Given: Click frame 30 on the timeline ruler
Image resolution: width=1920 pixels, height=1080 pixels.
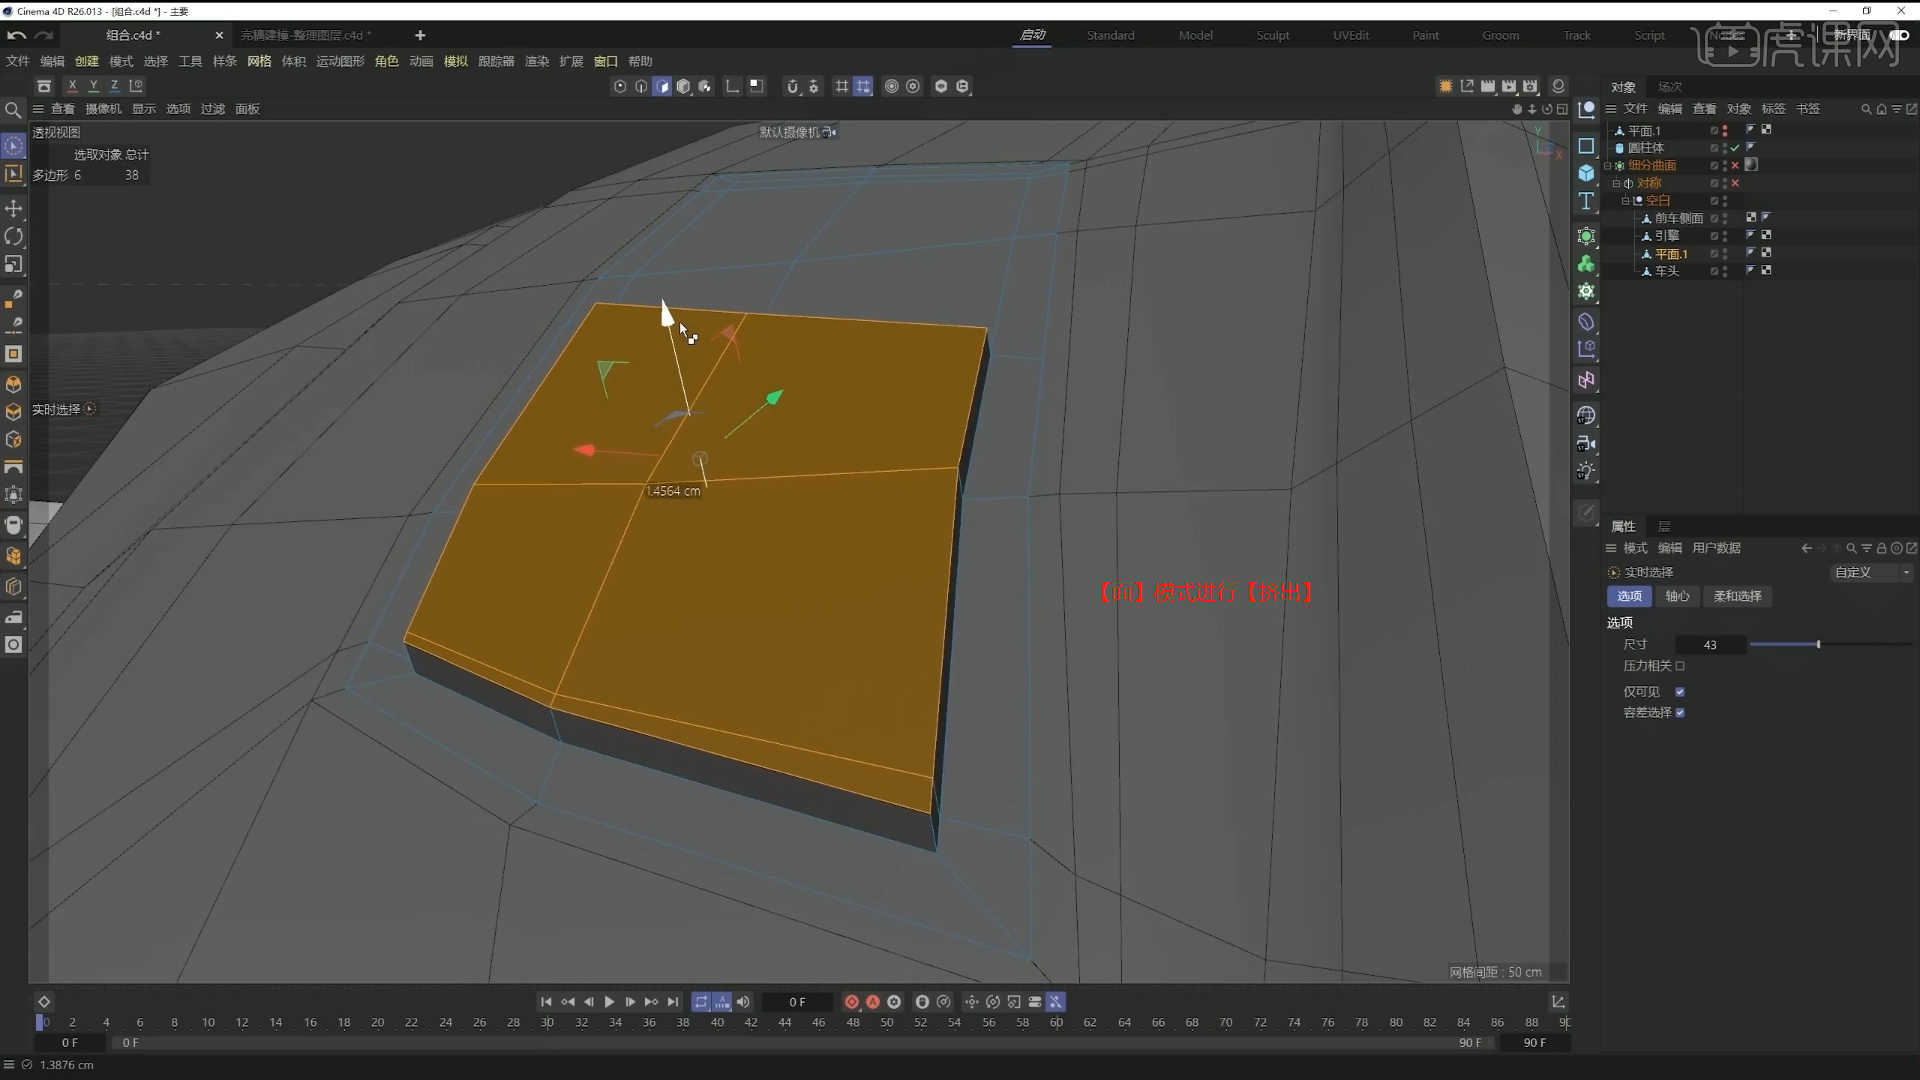Looking at the screenshot, I should 547,1022.
